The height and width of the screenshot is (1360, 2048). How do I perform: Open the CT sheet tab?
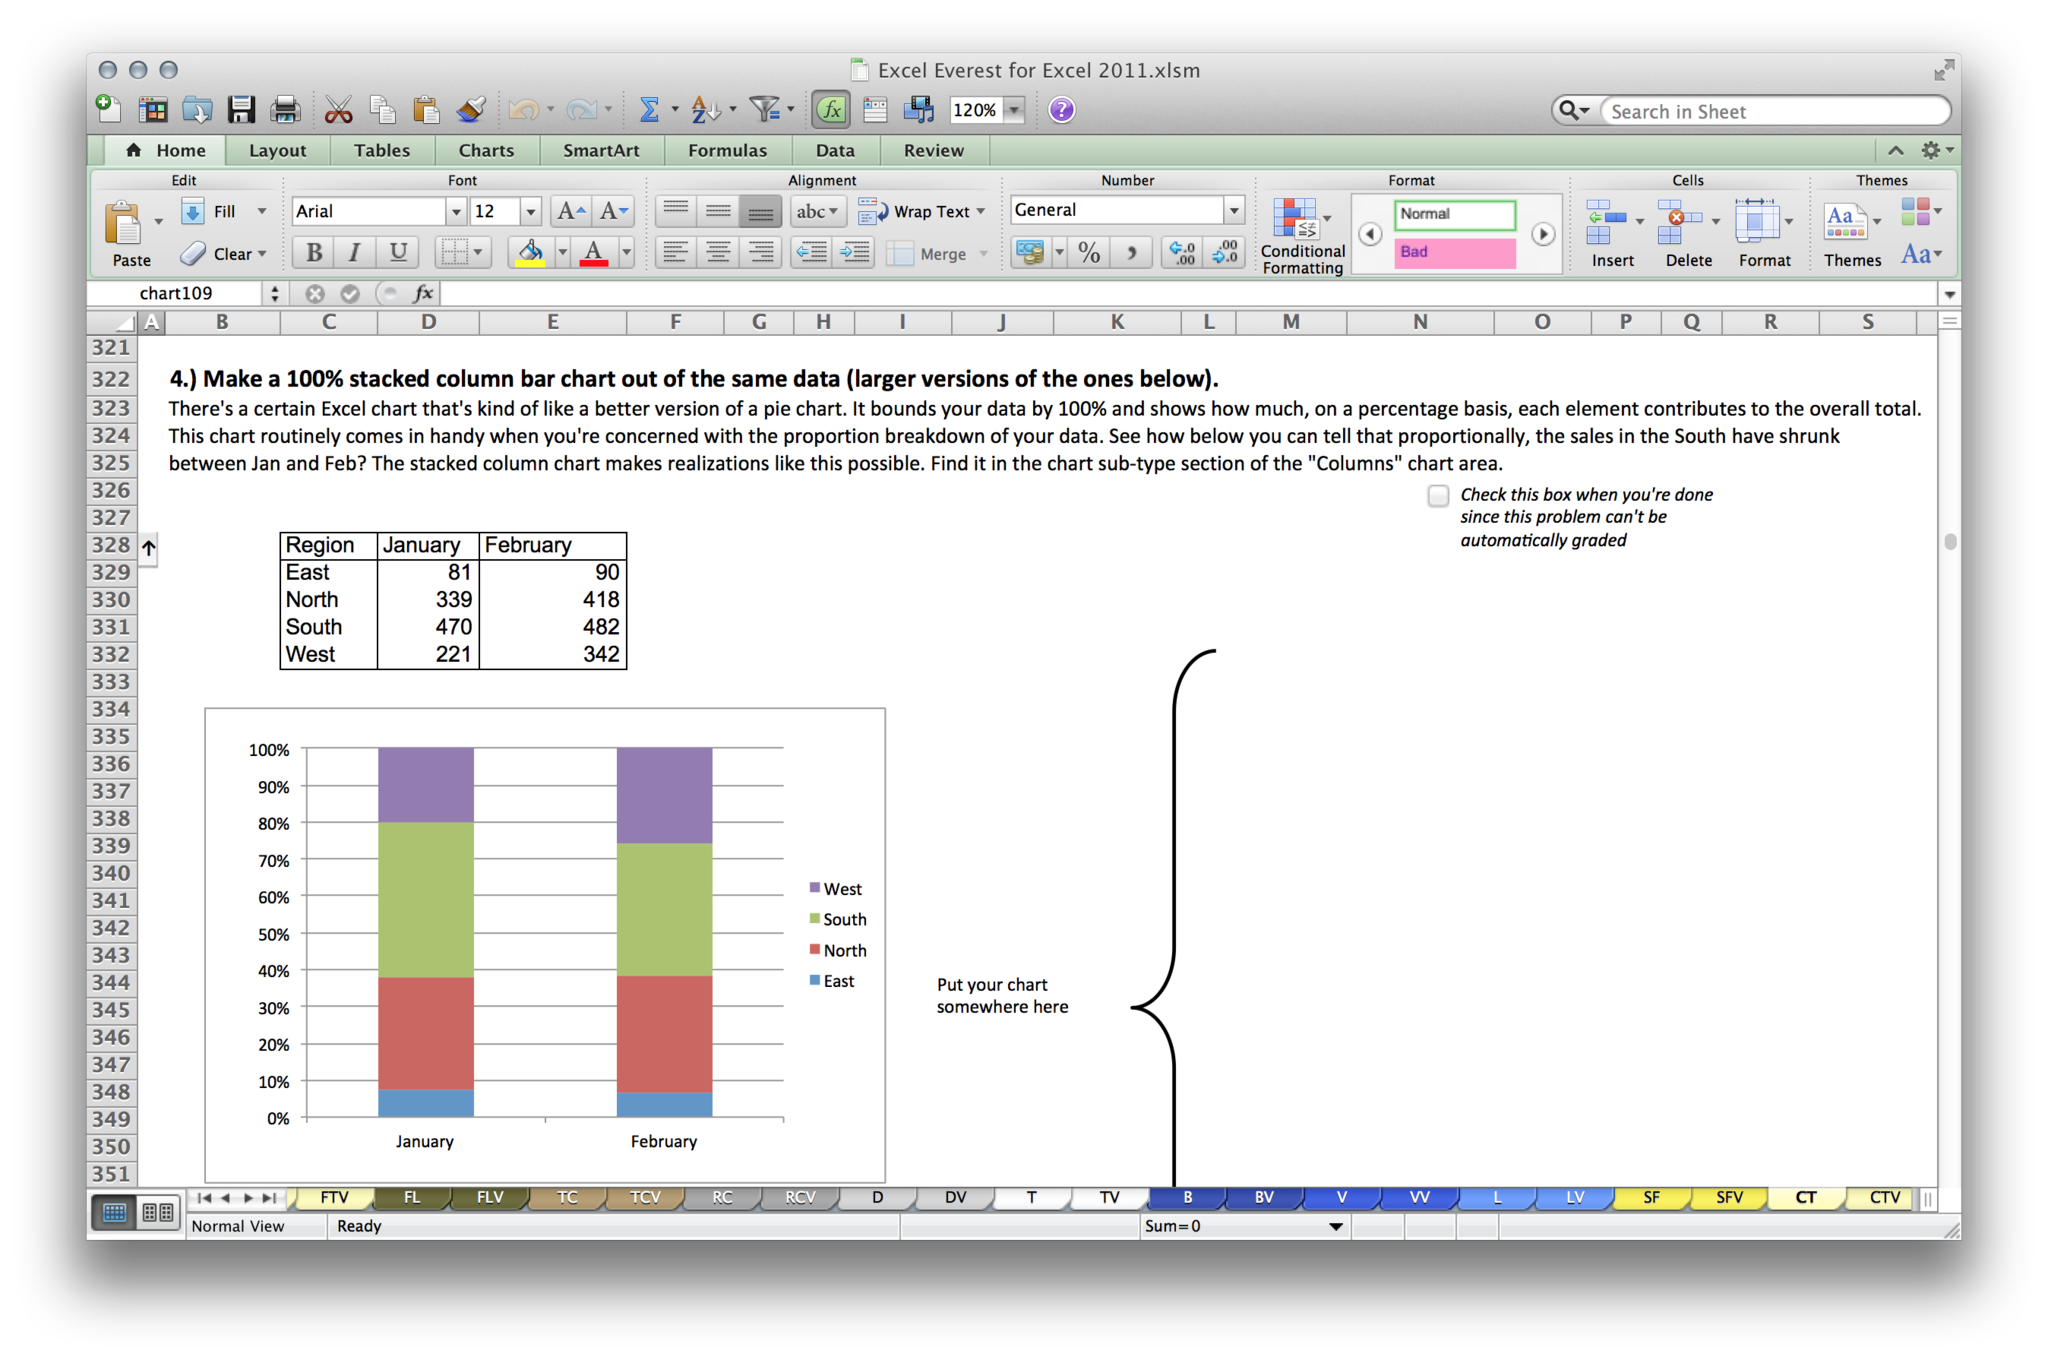point(1806,1197)
